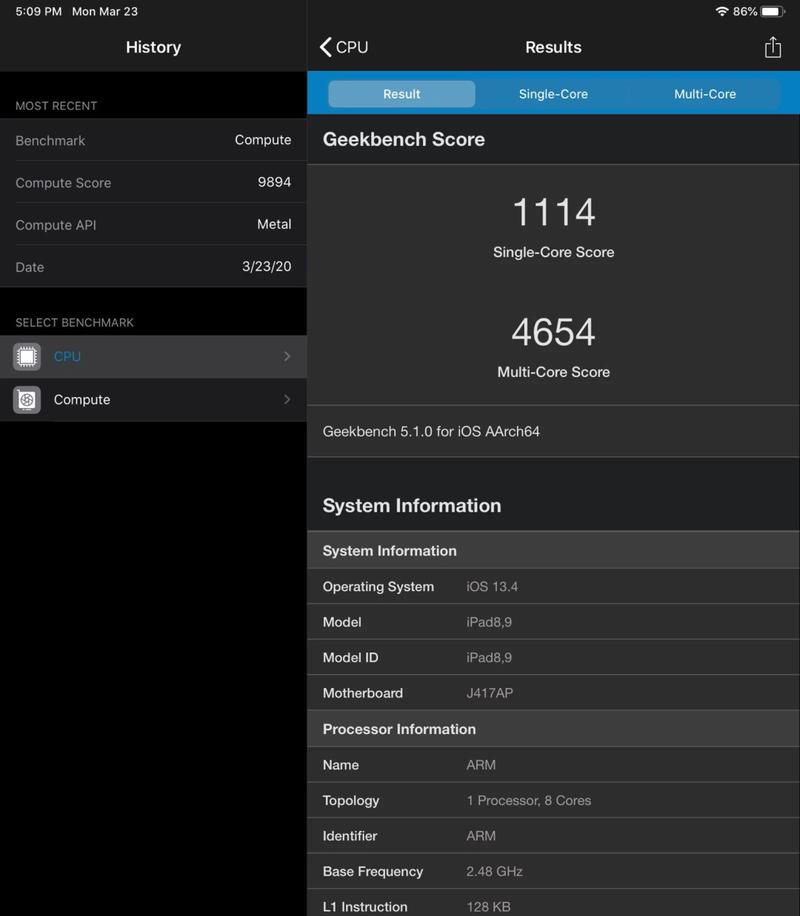
Task: Select the Date value 3/23/20
Action: pyautogui.click(x=266, y=266)
